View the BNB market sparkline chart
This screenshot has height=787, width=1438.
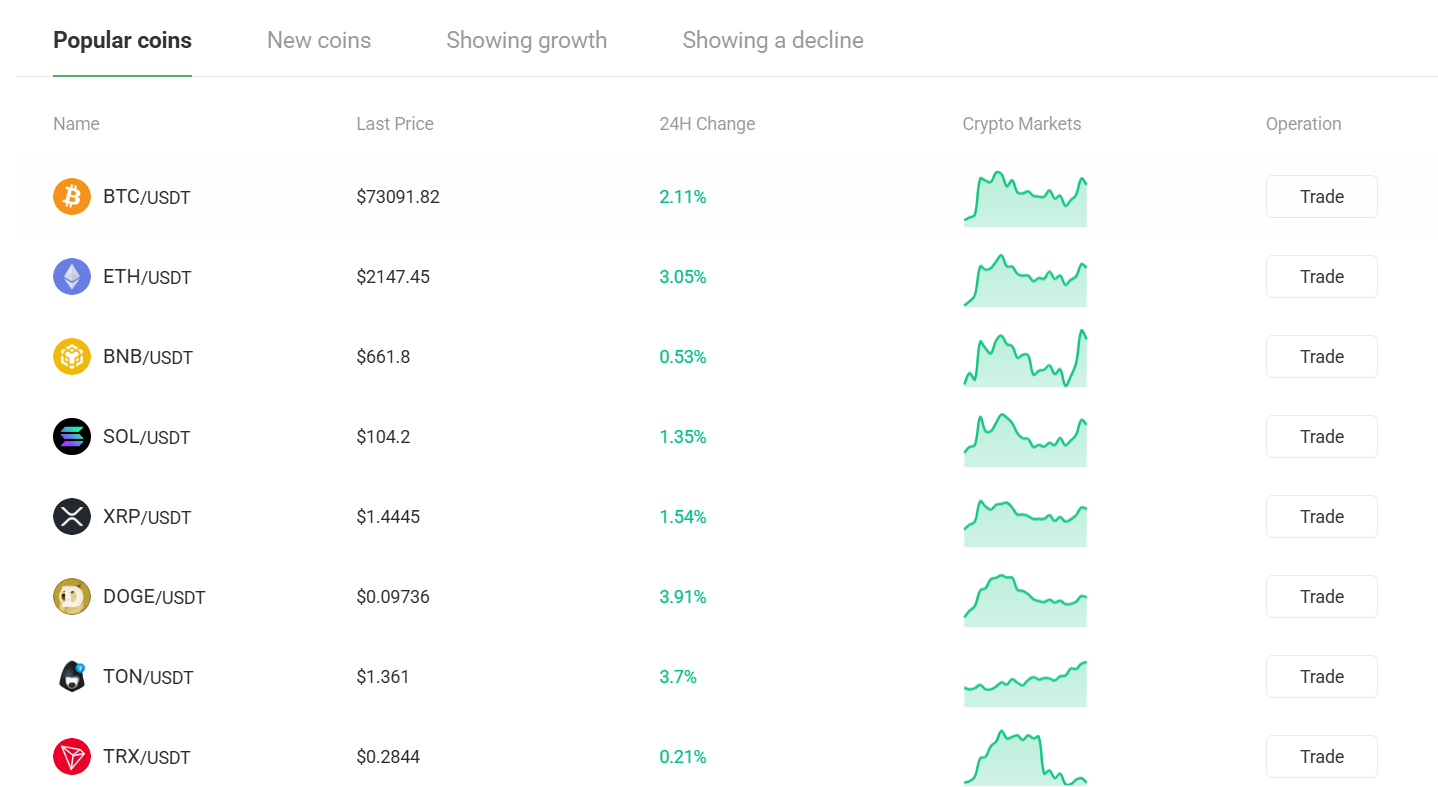click(x=1025, y=358)
